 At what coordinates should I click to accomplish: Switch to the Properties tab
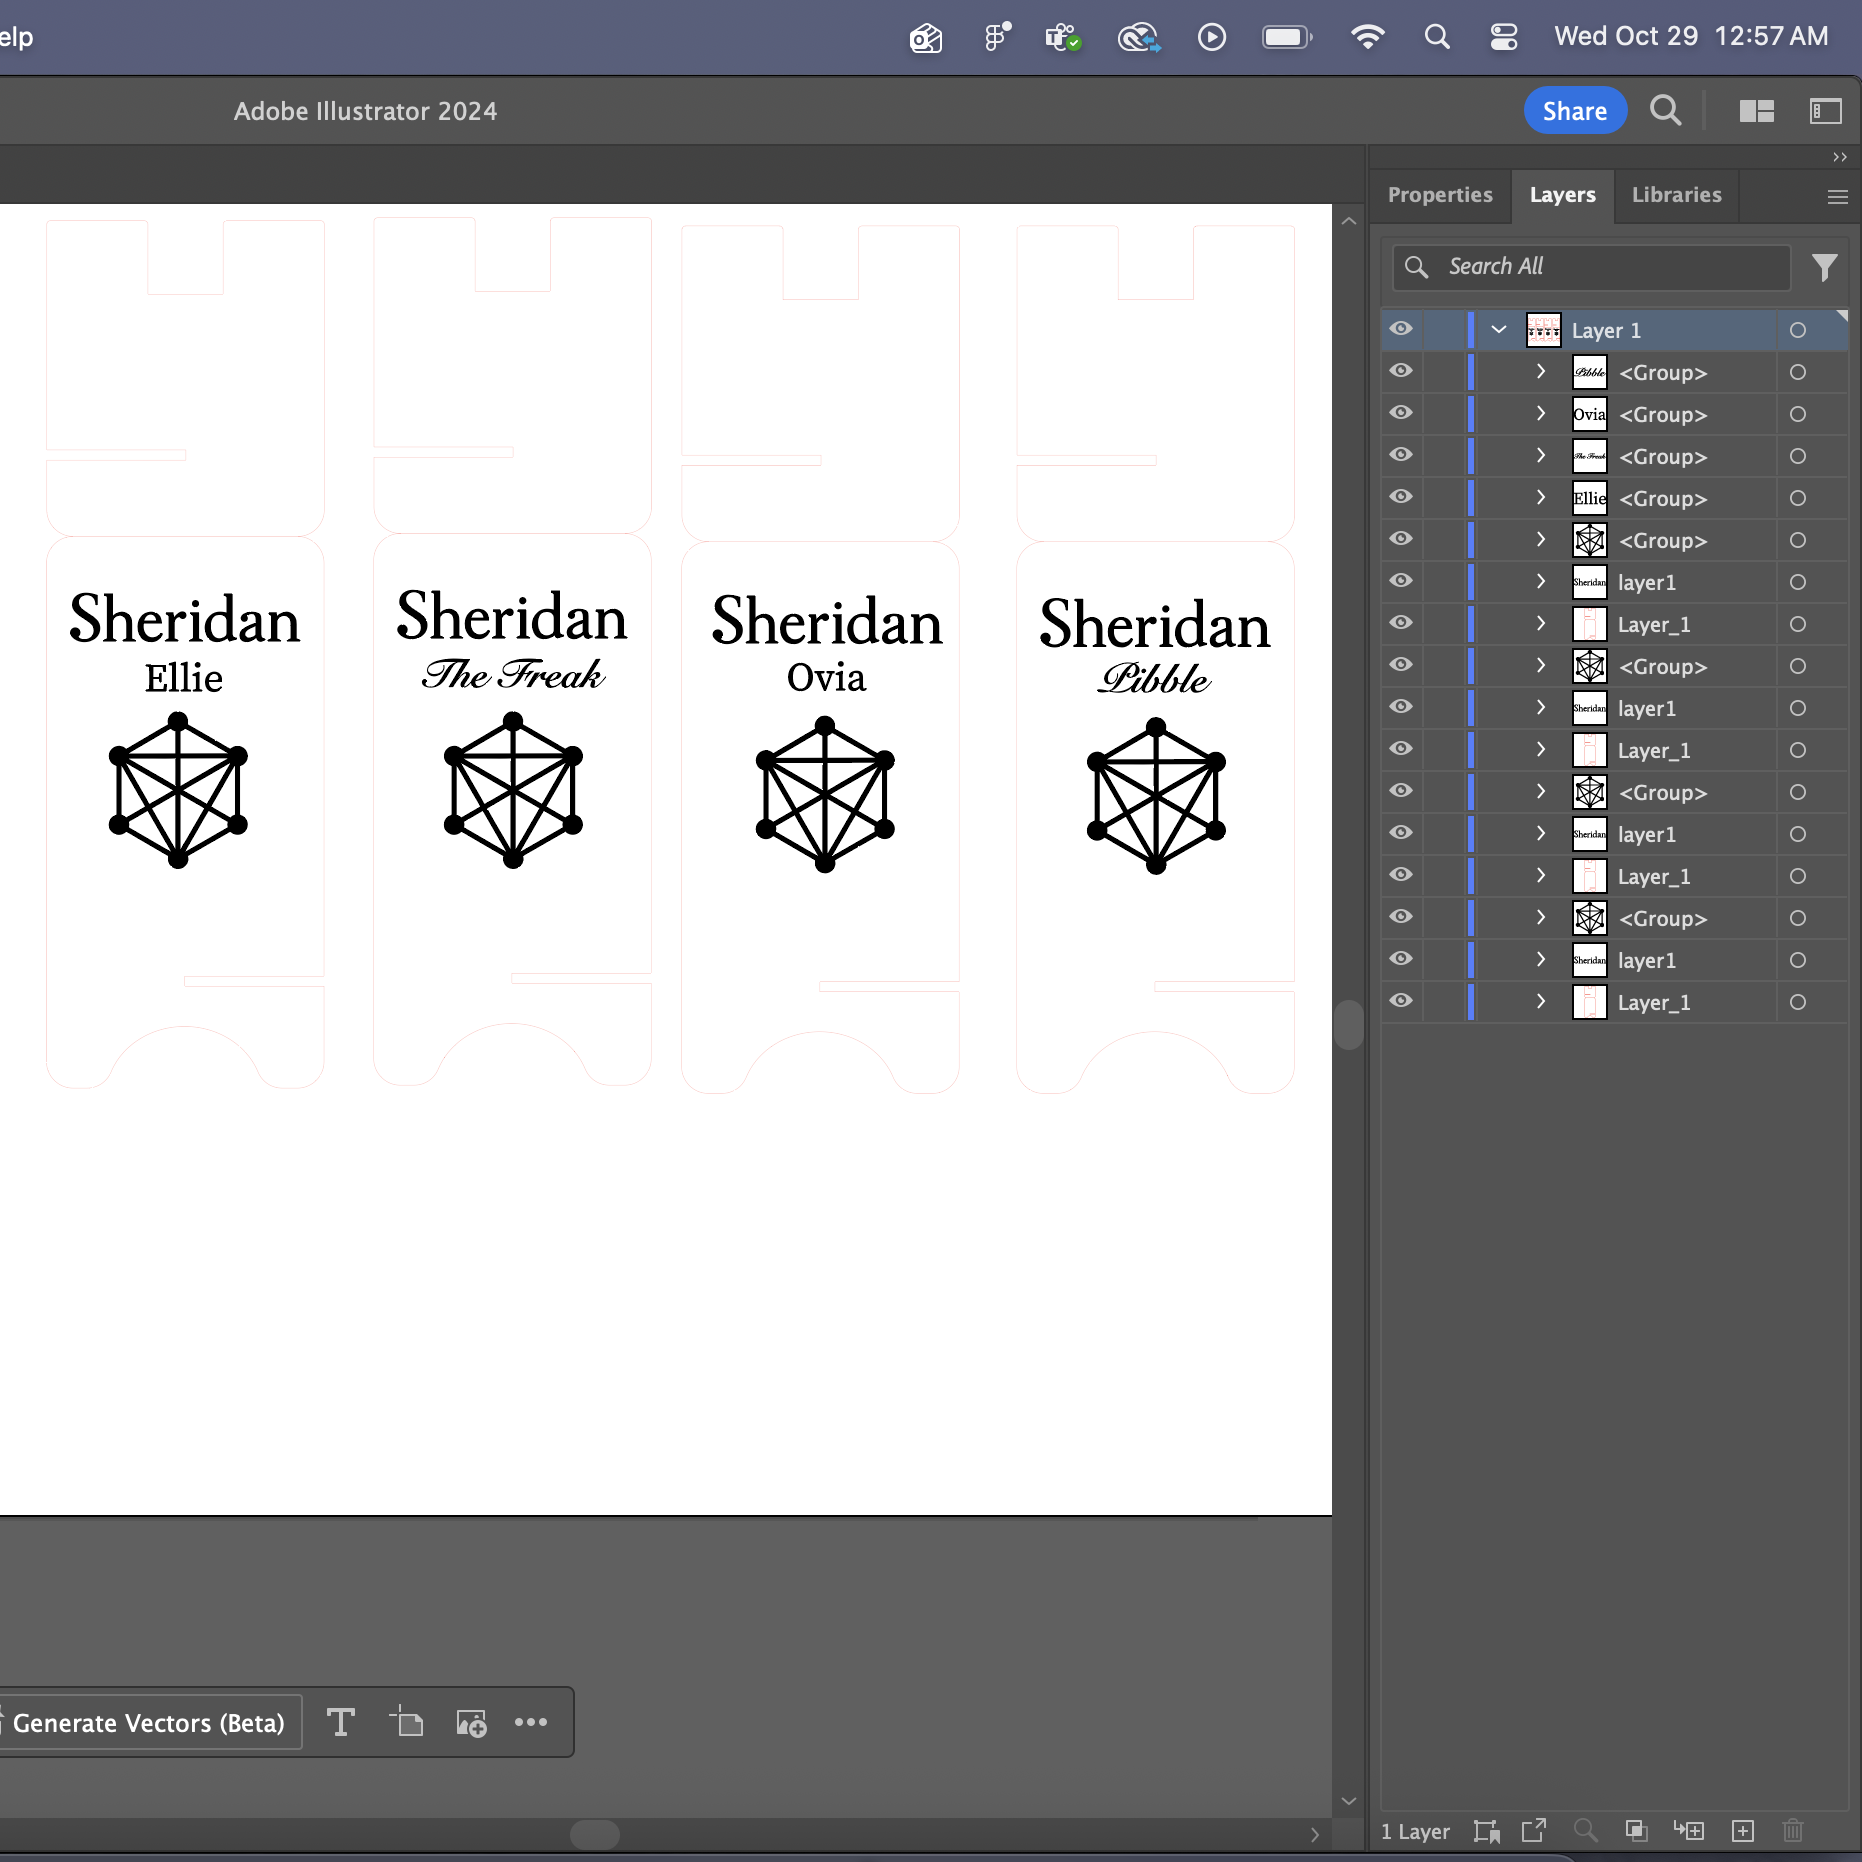pos(1439,195)
